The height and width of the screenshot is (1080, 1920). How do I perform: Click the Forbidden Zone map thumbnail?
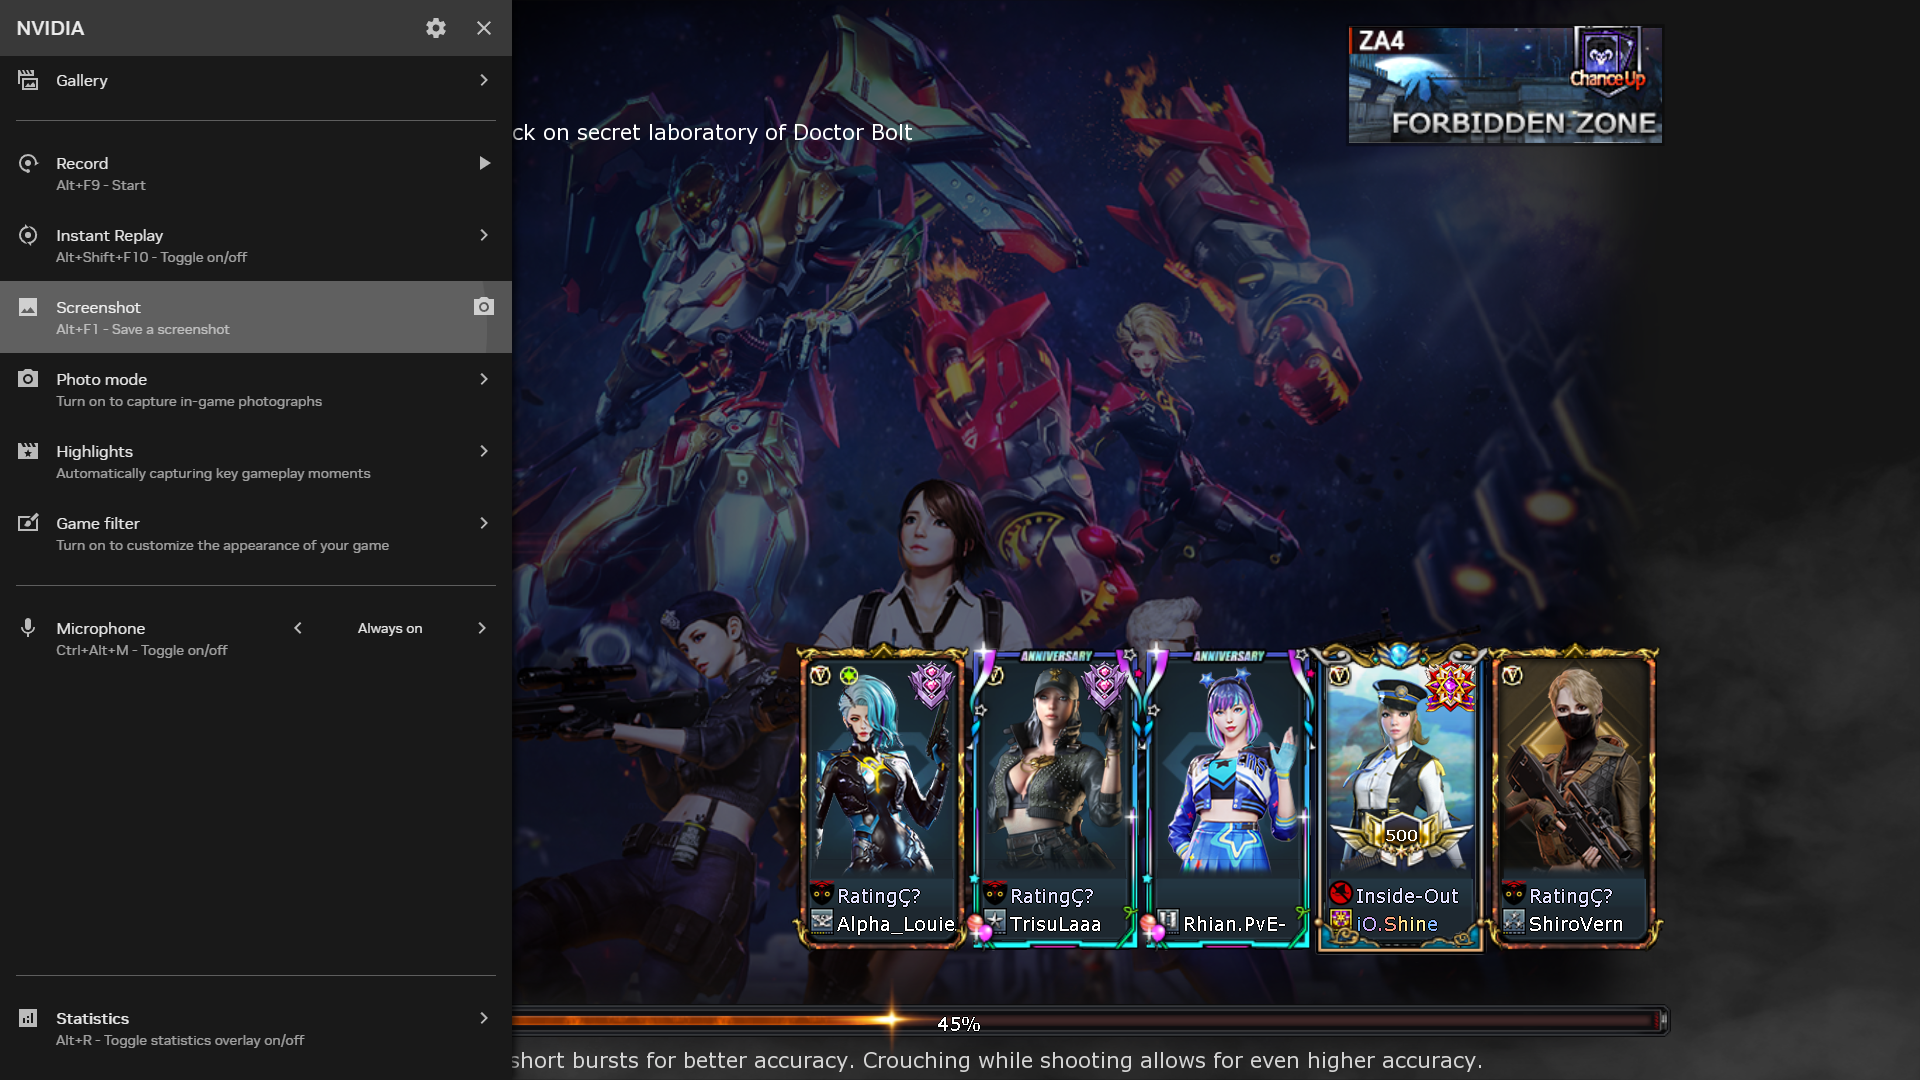[1505, 85]
